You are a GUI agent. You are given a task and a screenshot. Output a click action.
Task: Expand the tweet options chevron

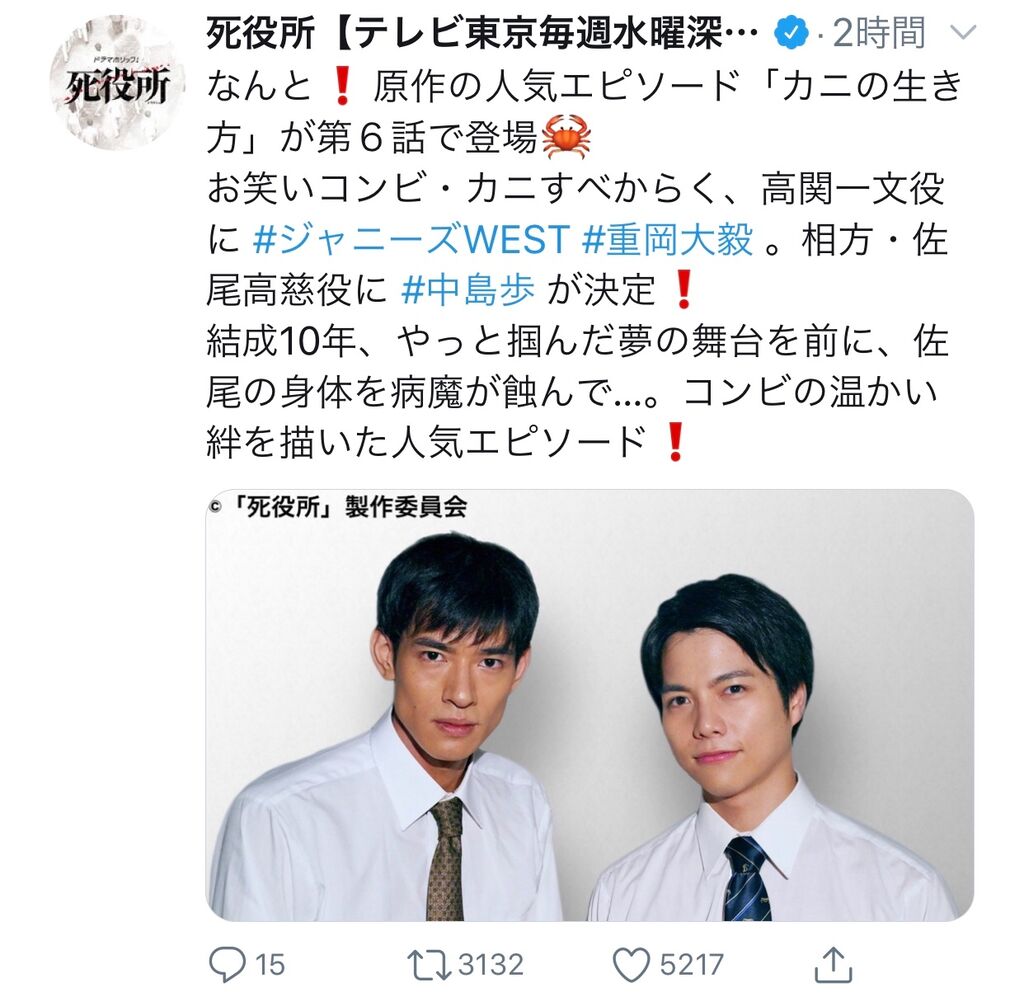(x=965, y=32)
